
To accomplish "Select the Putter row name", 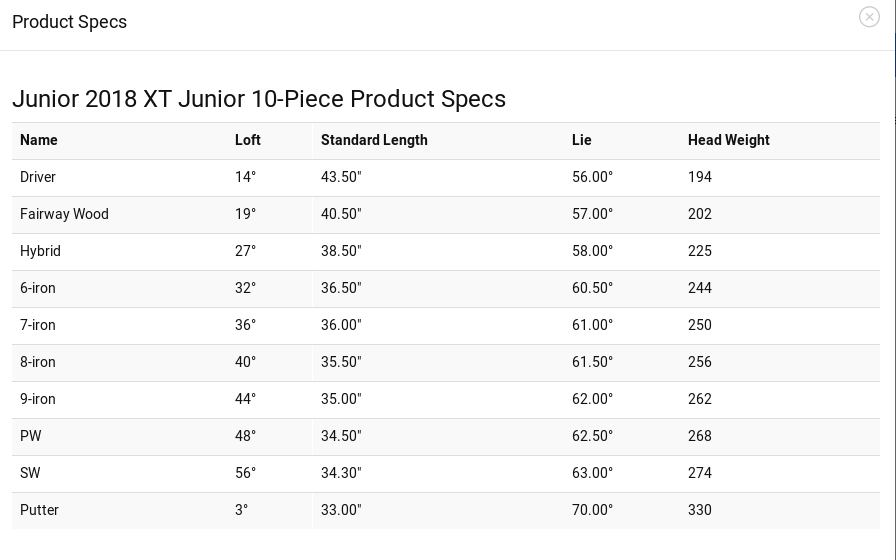I will pos(39,510).
